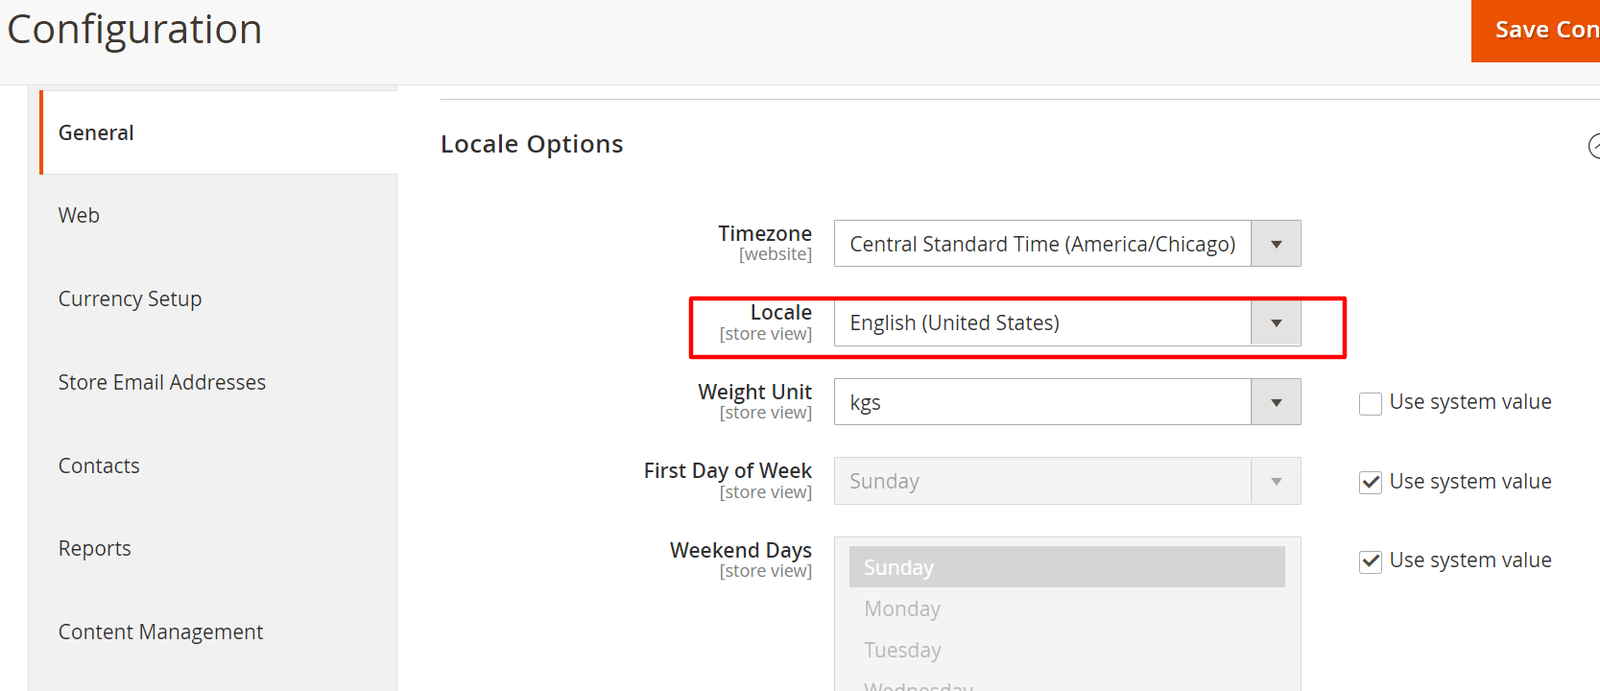This screenshot has width=1600, height=691.
Task: Click the Save Config button
Action: click(1540, 30)
